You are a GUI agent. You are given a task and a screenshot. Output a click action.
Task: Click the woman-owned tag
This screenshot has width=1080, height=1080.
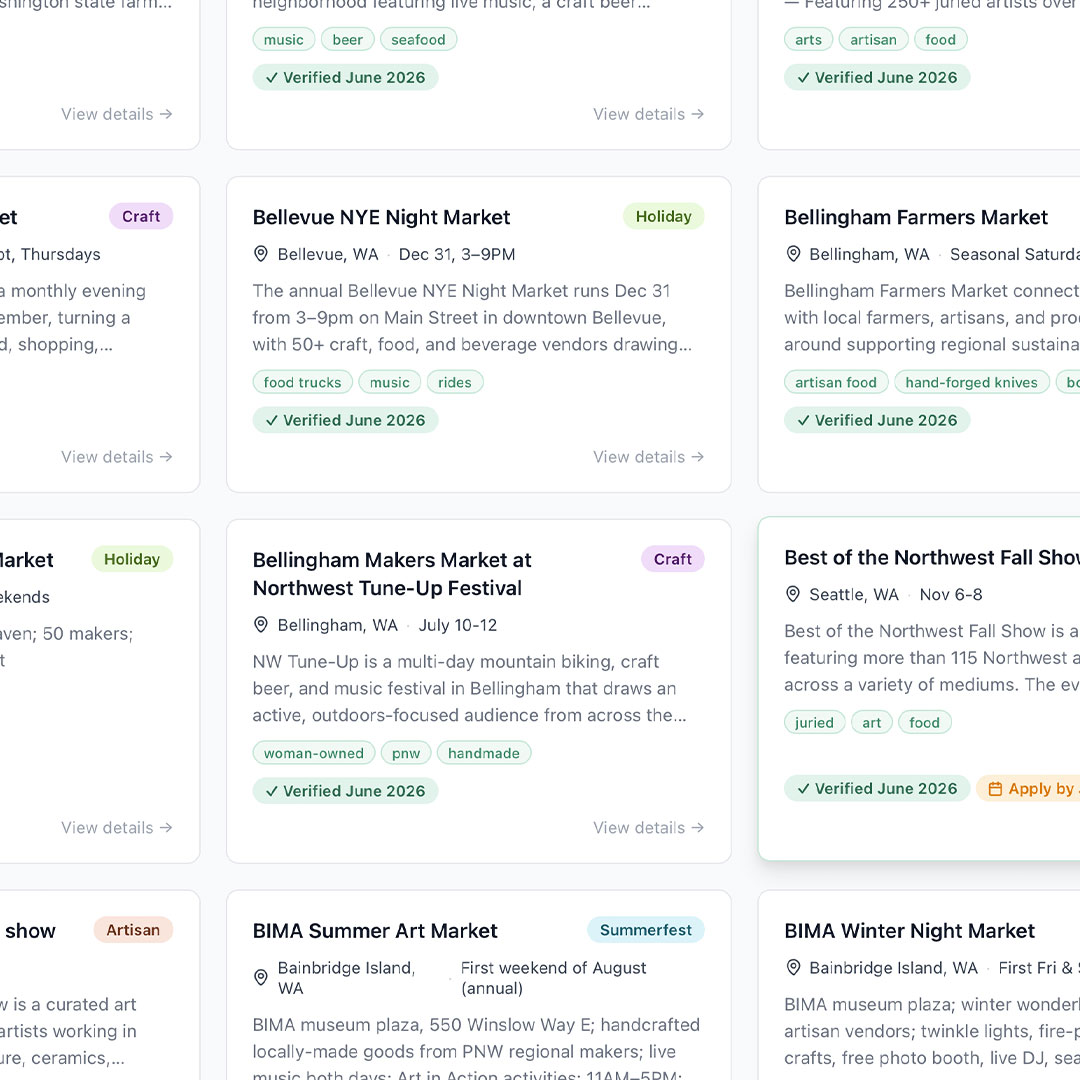coord(313,753)
